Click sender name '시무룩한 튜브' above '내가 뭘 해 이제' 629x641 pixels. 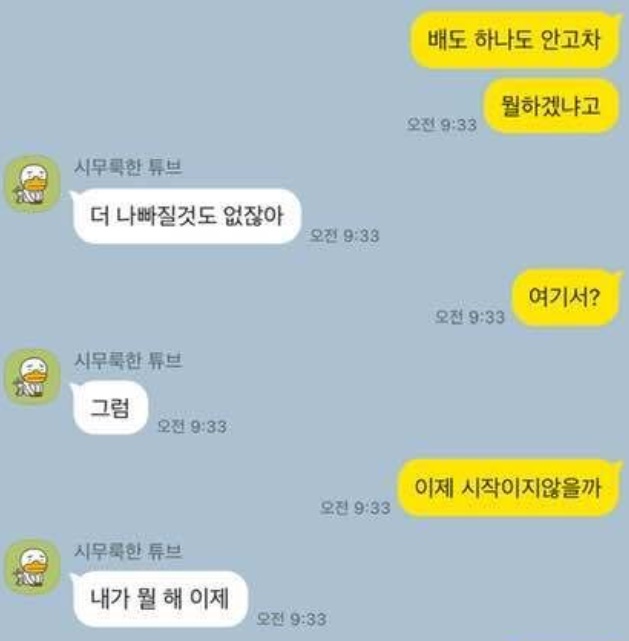coord(128,551)
